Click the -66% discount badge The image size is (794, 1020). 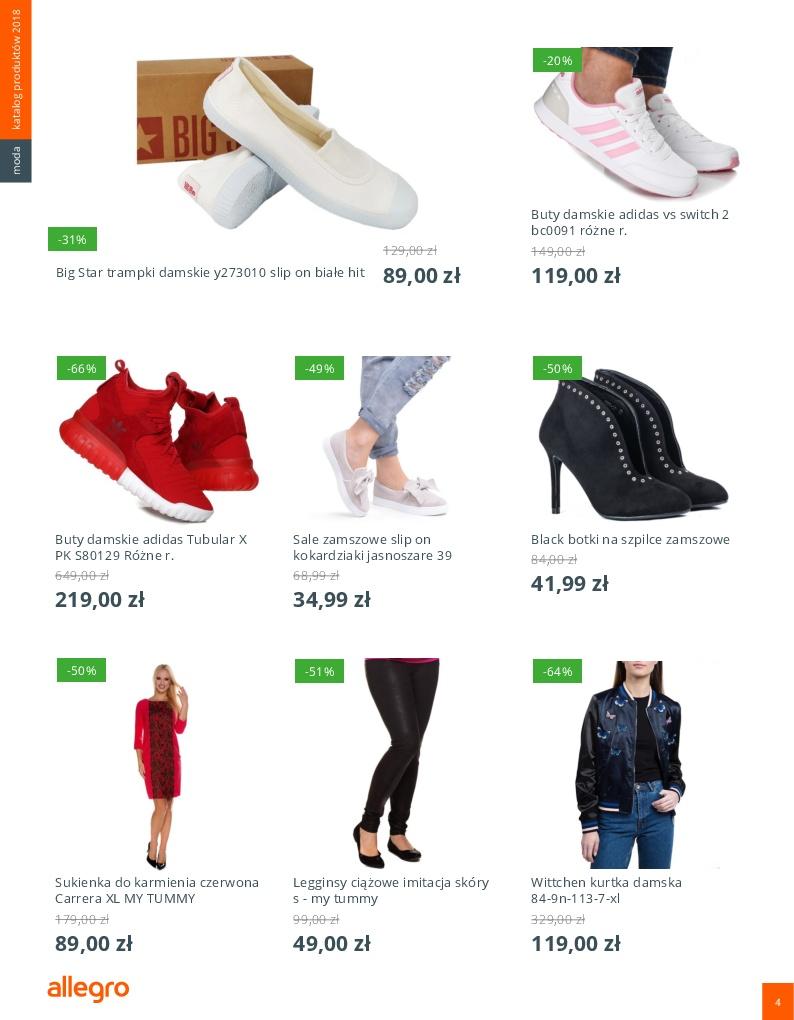(81, 368)
